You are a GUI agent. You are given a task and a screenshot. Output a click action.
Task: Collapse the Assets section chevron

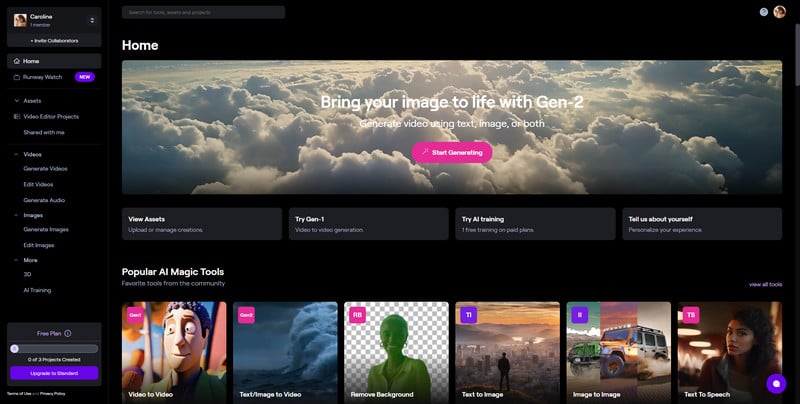(x=17, y=101)
